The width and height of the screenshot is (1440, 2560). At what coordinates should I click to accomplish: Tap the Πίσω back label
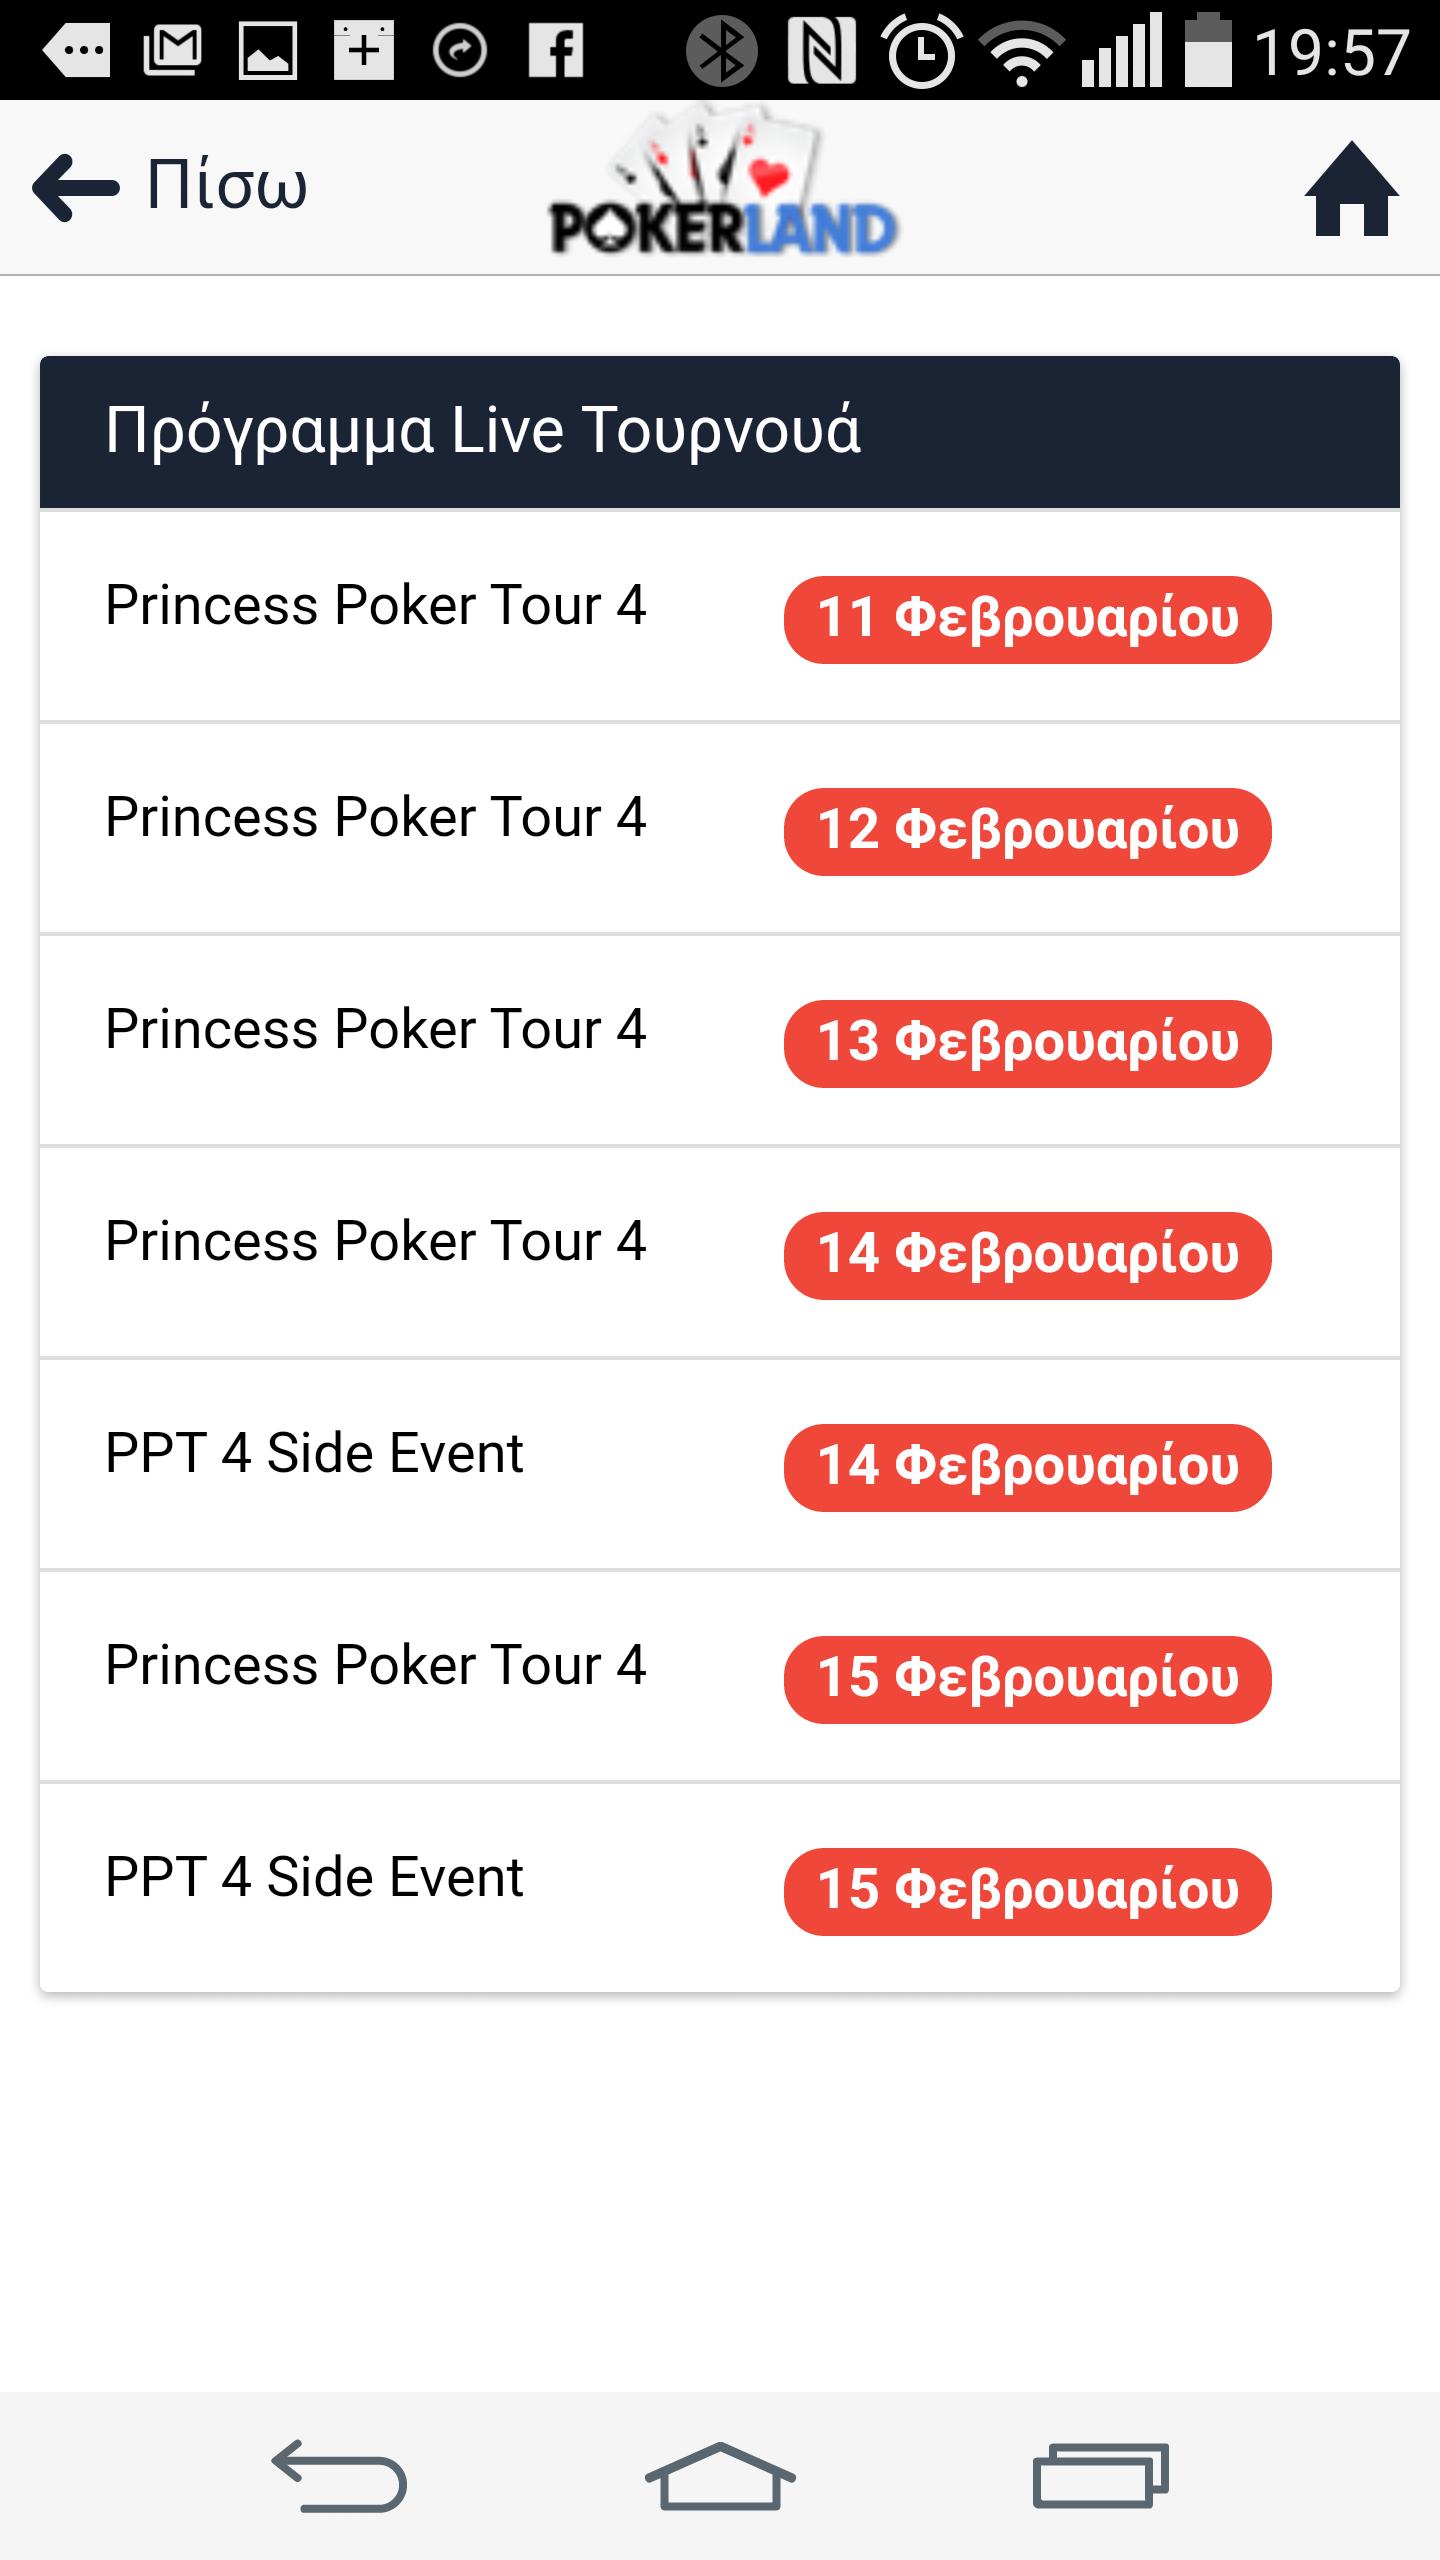(x=226, y=186)
